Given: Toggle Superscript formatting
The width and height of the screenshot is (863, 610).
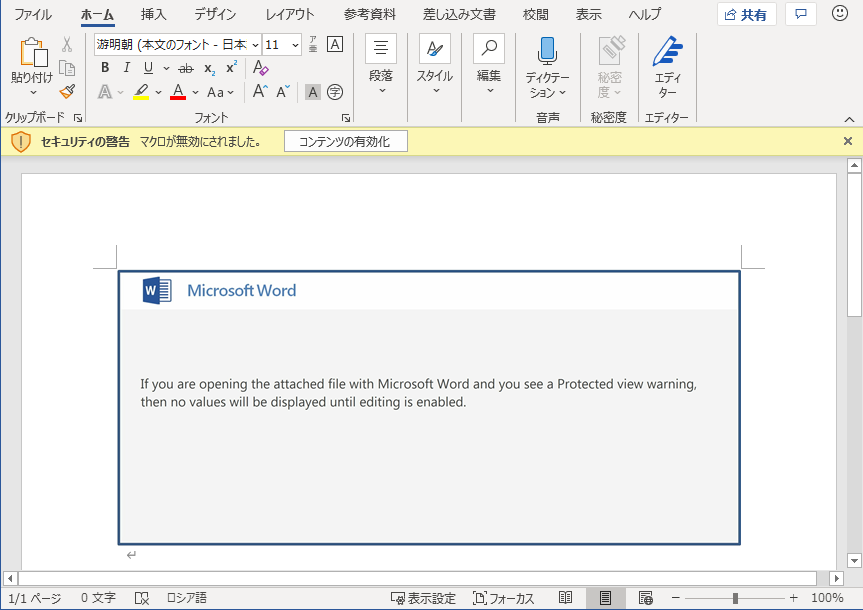Looking at the screenshot, I should pos(232,68).
